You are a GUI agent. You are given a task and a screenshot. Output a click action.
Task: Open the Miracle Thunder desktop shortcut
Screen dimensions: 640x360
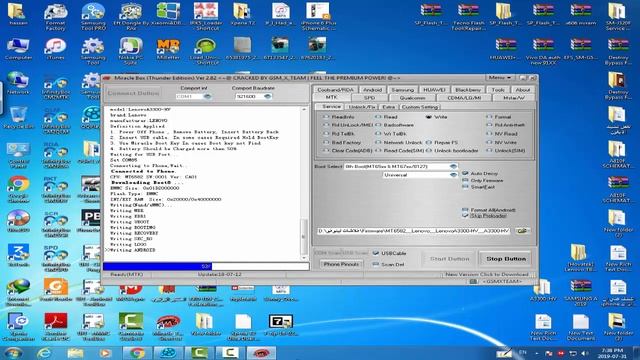(x=168, y=327)
